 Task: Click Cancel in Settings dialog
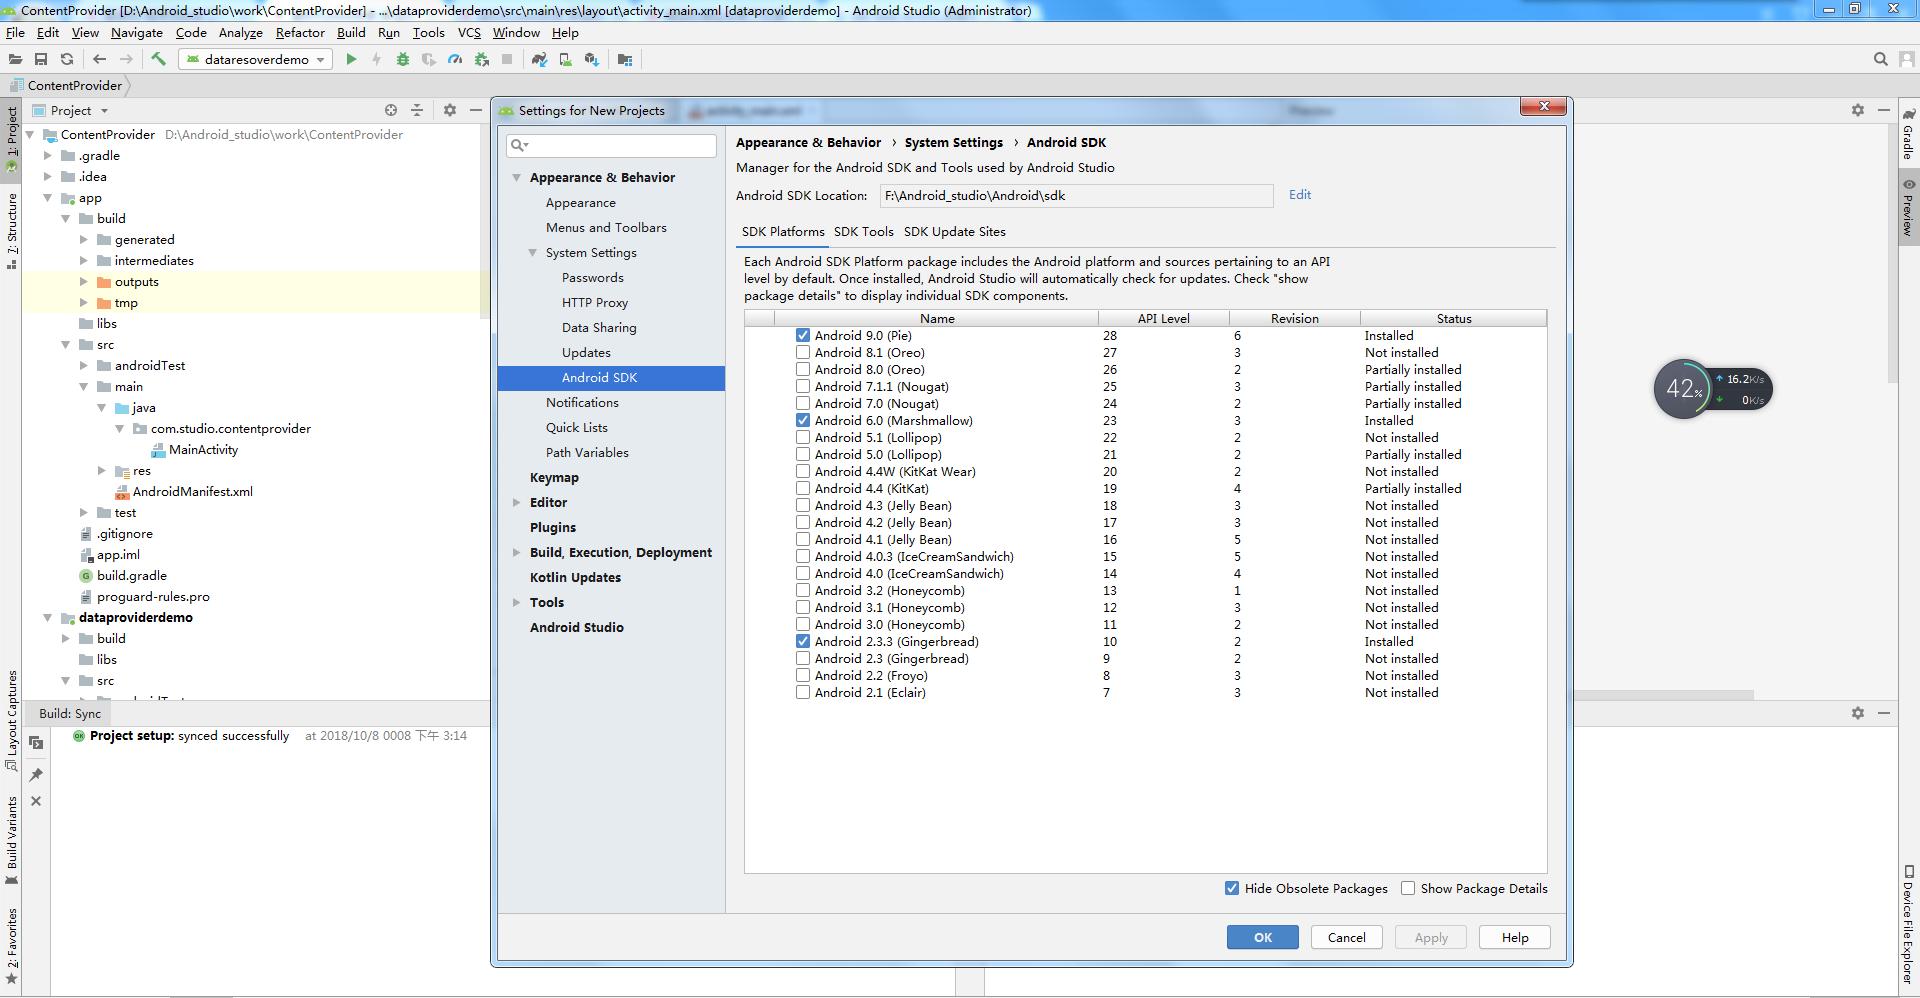pos(1346,937)
